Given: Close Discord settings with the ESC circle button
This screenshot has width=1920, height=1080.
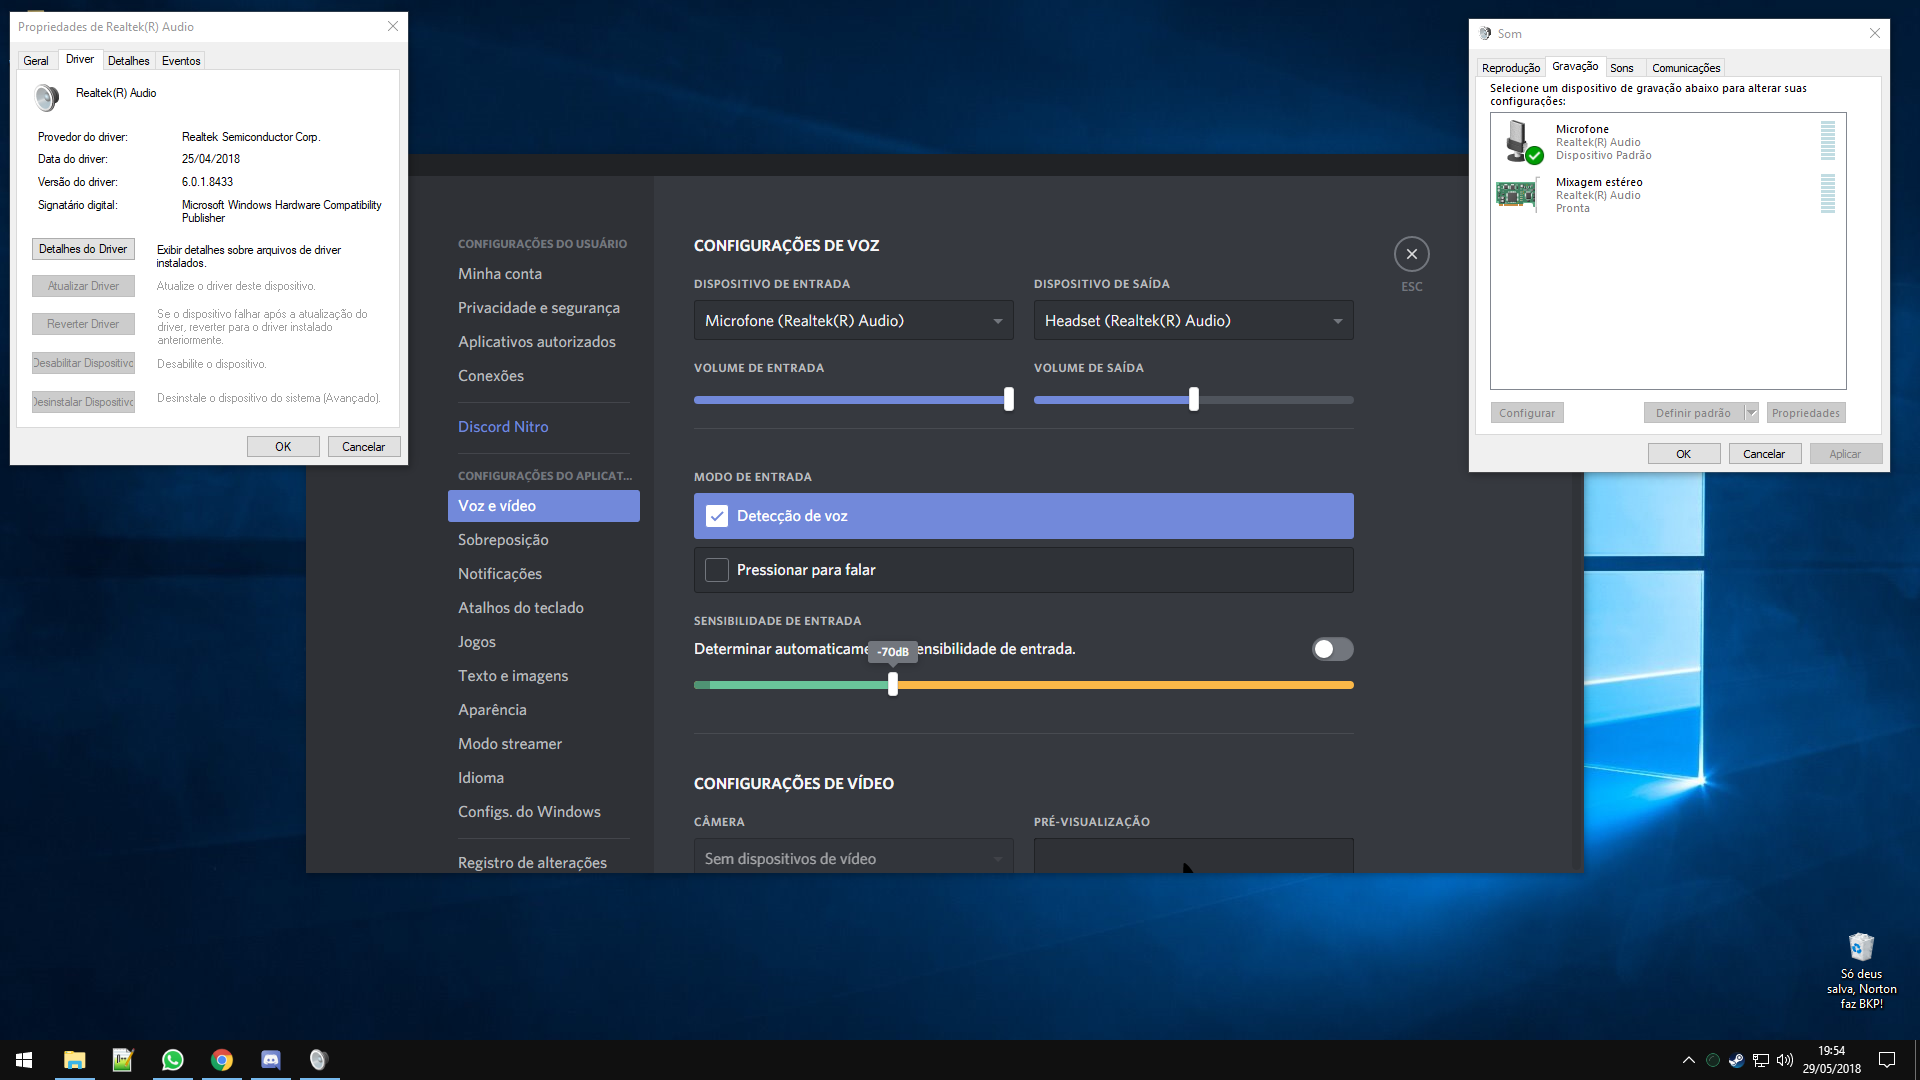Looking at the screenshot, I should tap(1412, 254).
